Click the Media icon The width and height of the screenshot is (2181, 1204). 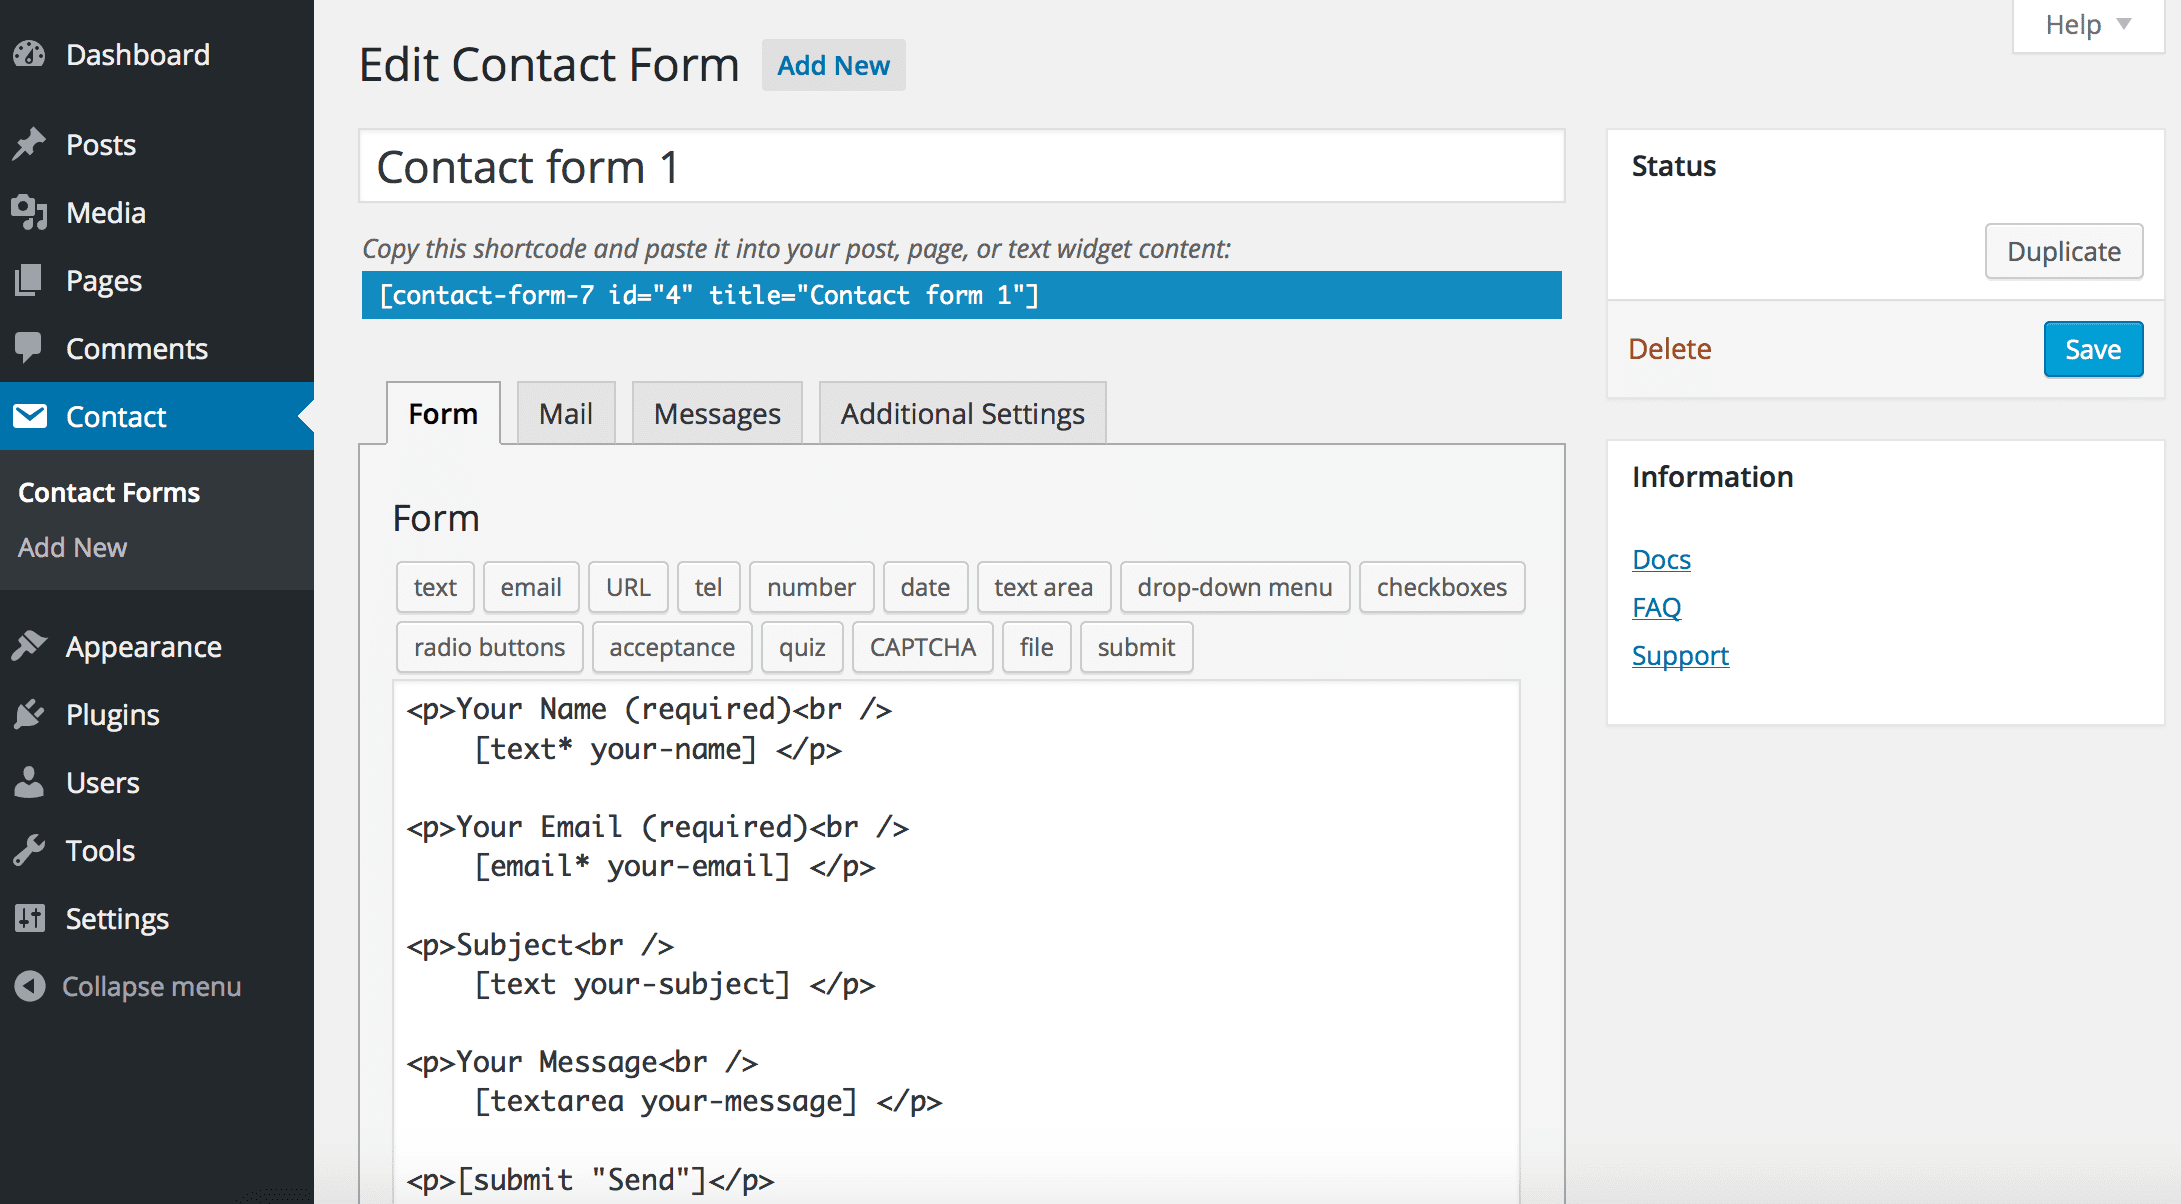(30, 212)
